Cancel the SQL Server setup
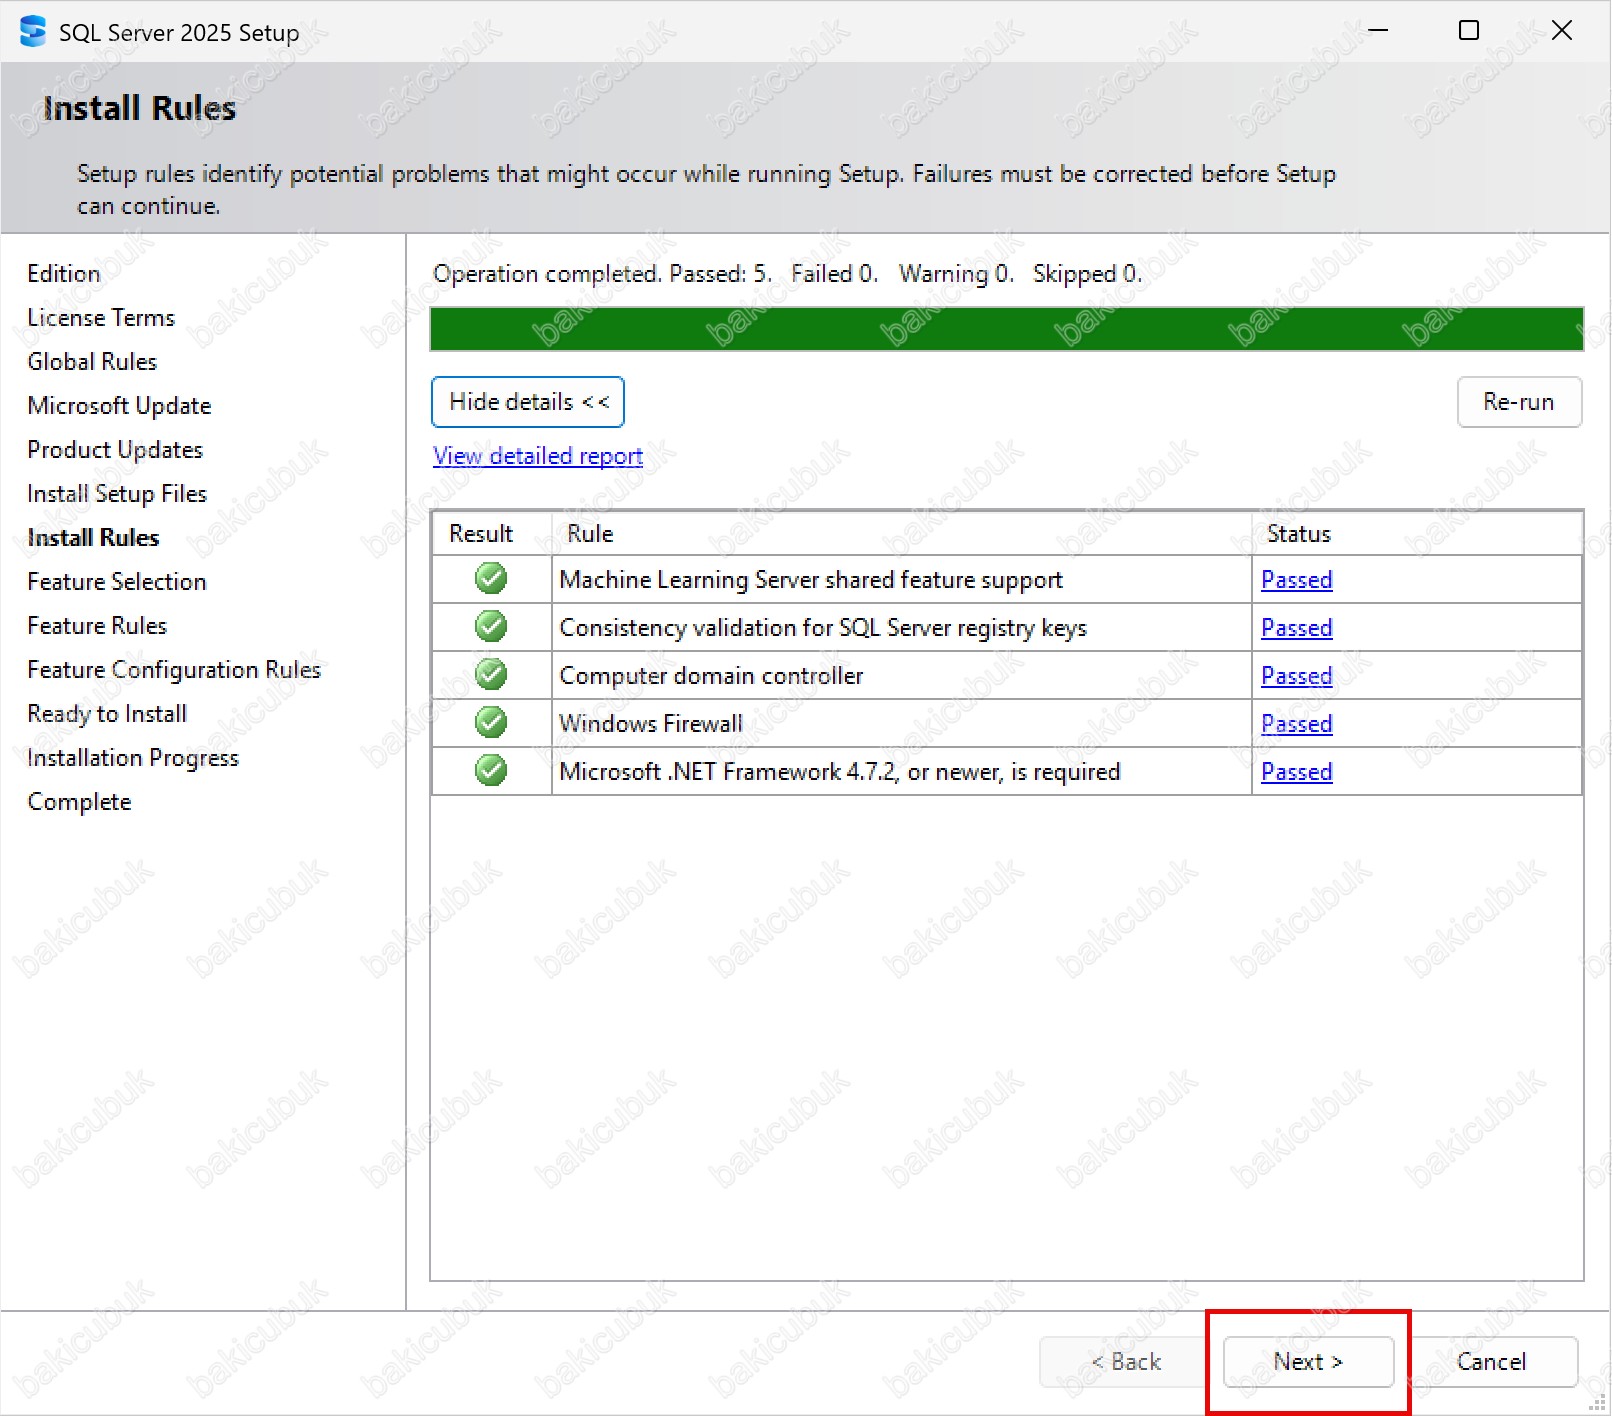The image size is (1612, 1416). coord(1492,1362)
